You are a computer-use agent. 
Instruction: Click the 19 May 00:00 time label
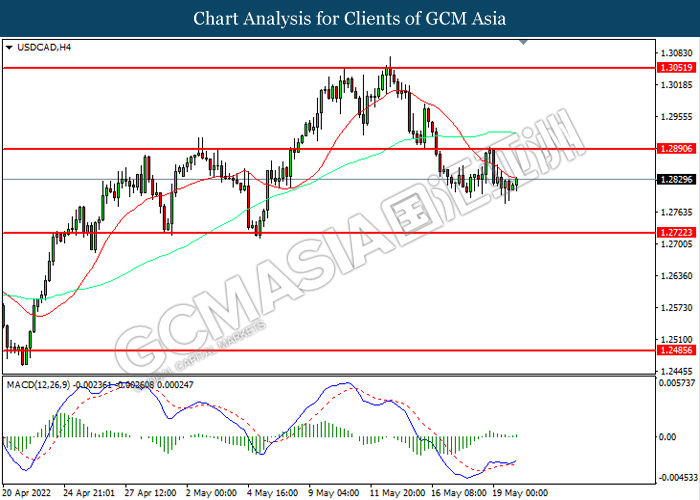tap(520, 493)
